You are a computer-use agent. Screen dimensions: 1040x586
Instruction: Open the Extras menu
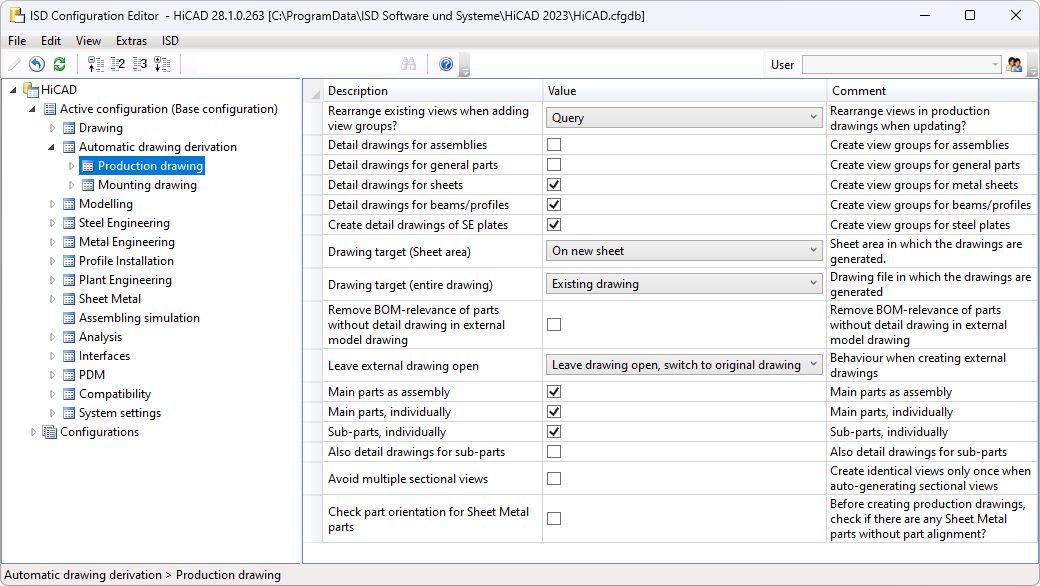click(x=131, y=41)
